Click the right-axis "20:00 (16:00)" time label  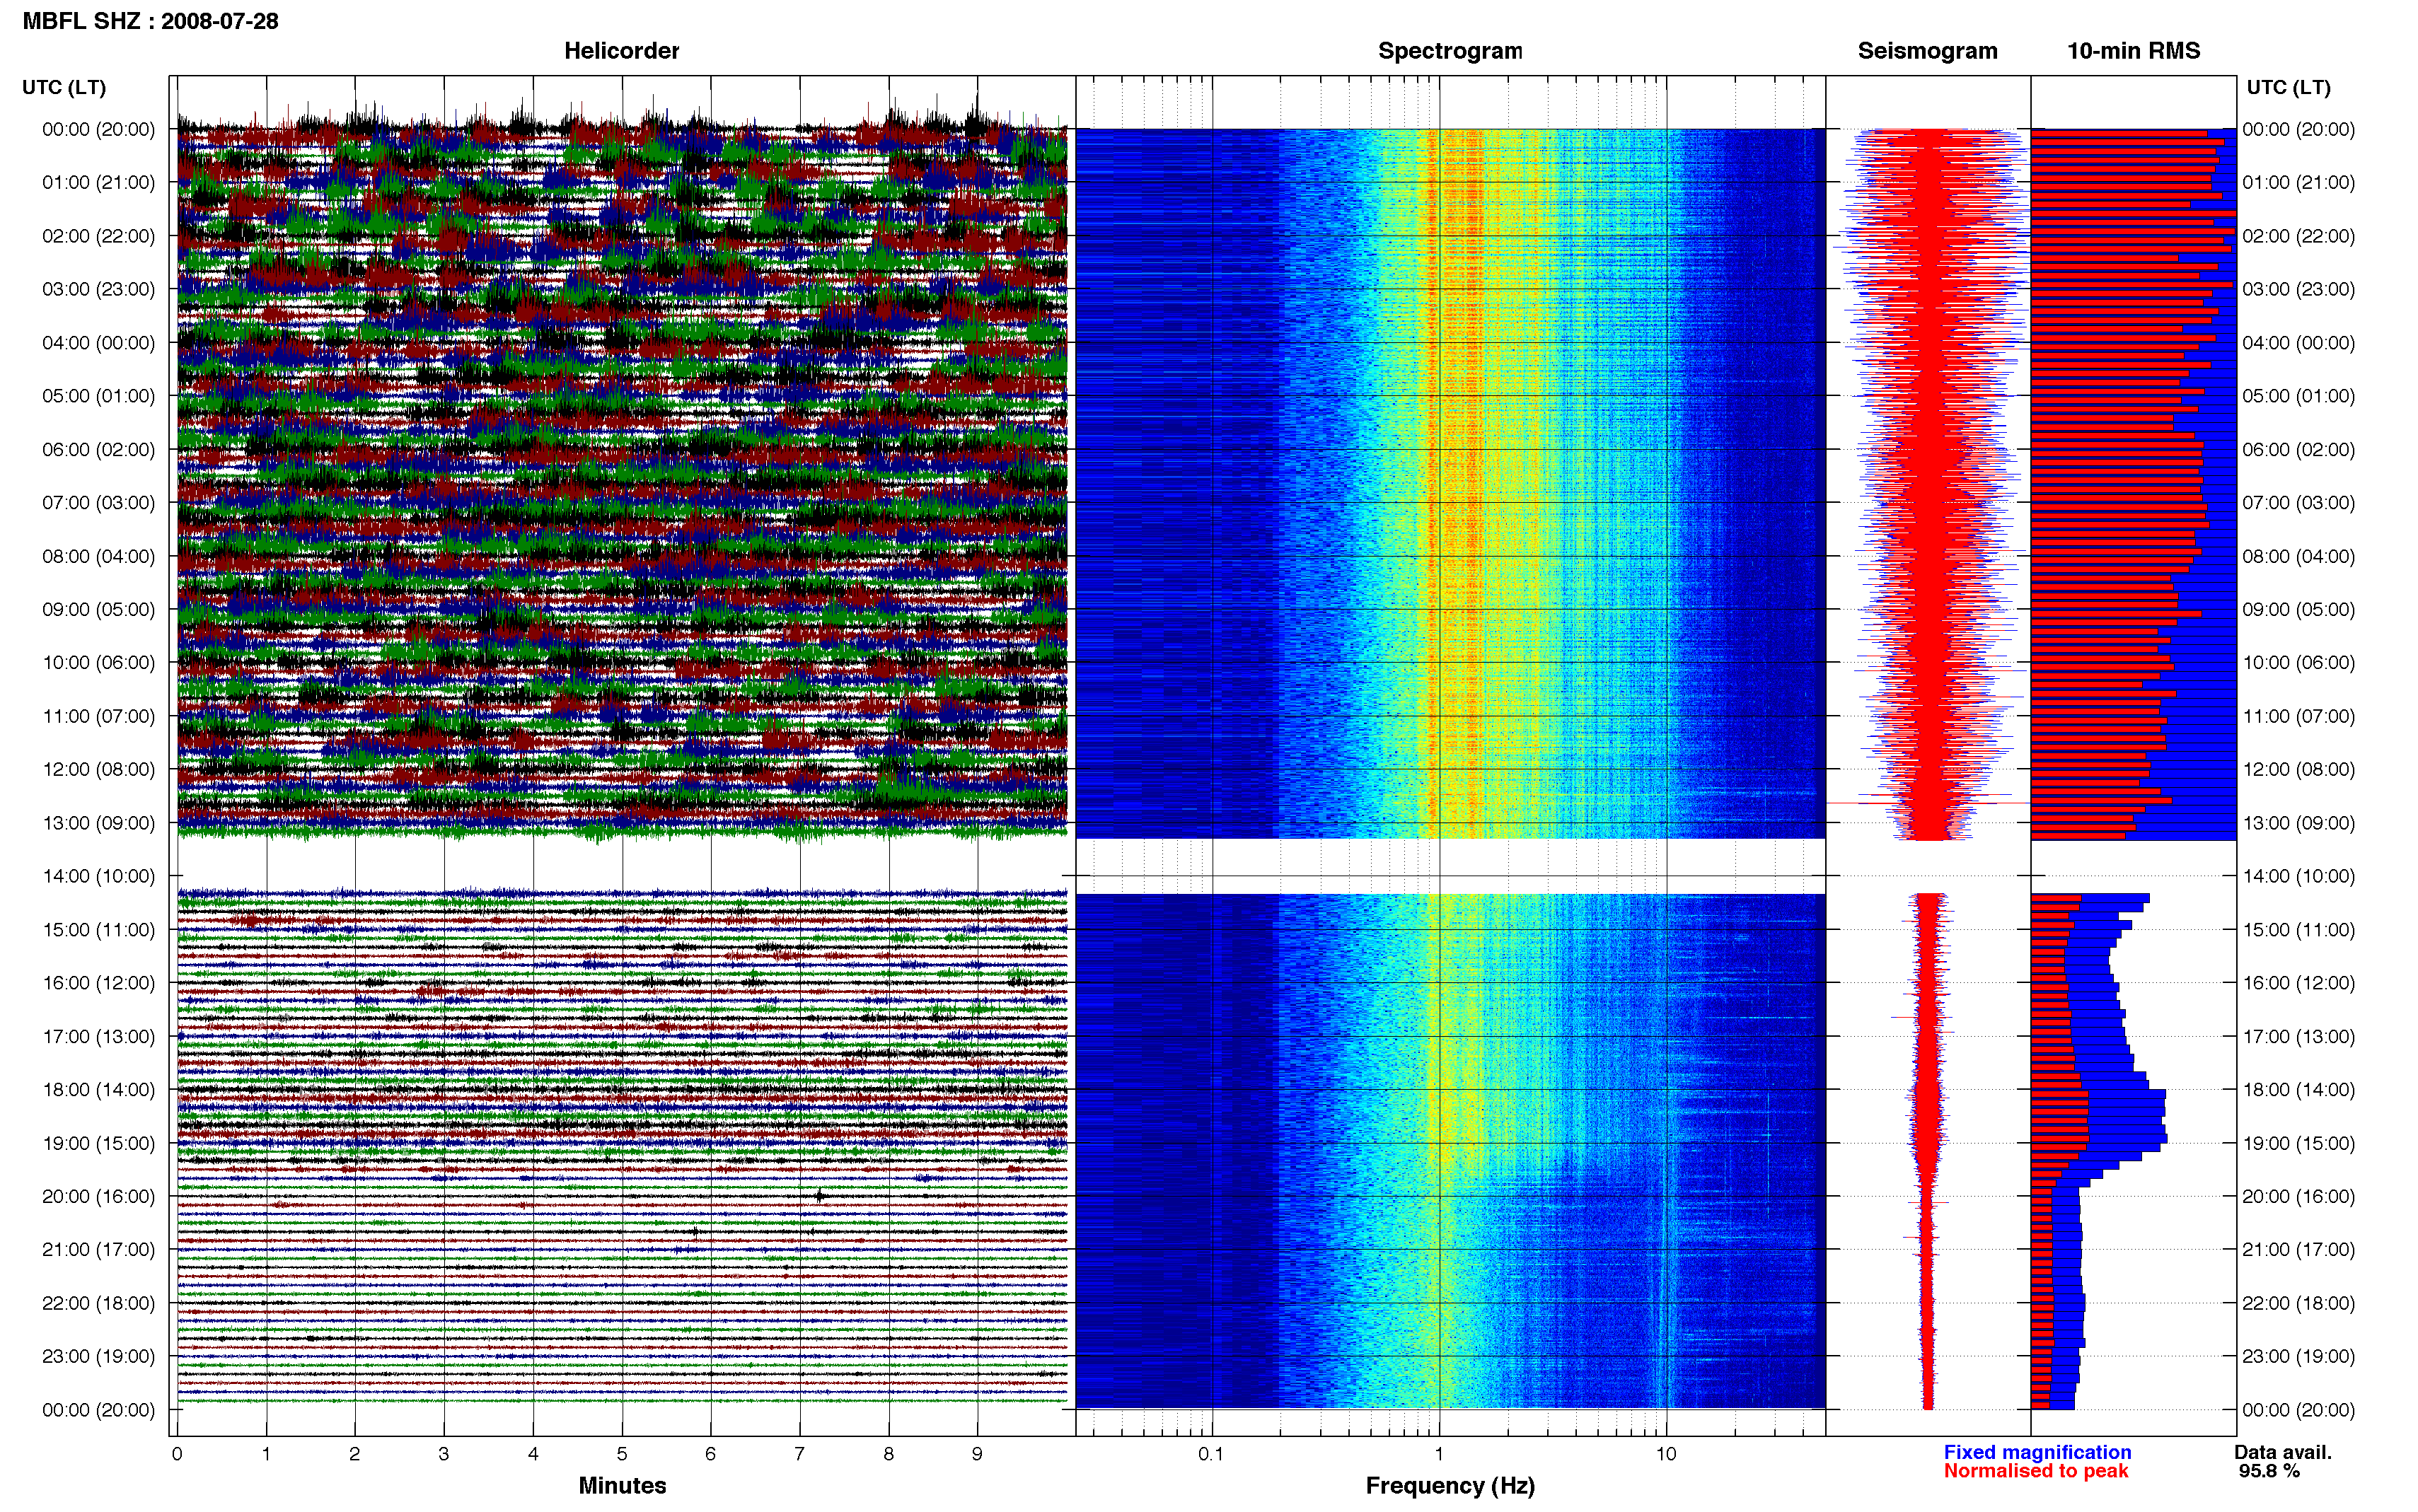pos(2298,1196)
